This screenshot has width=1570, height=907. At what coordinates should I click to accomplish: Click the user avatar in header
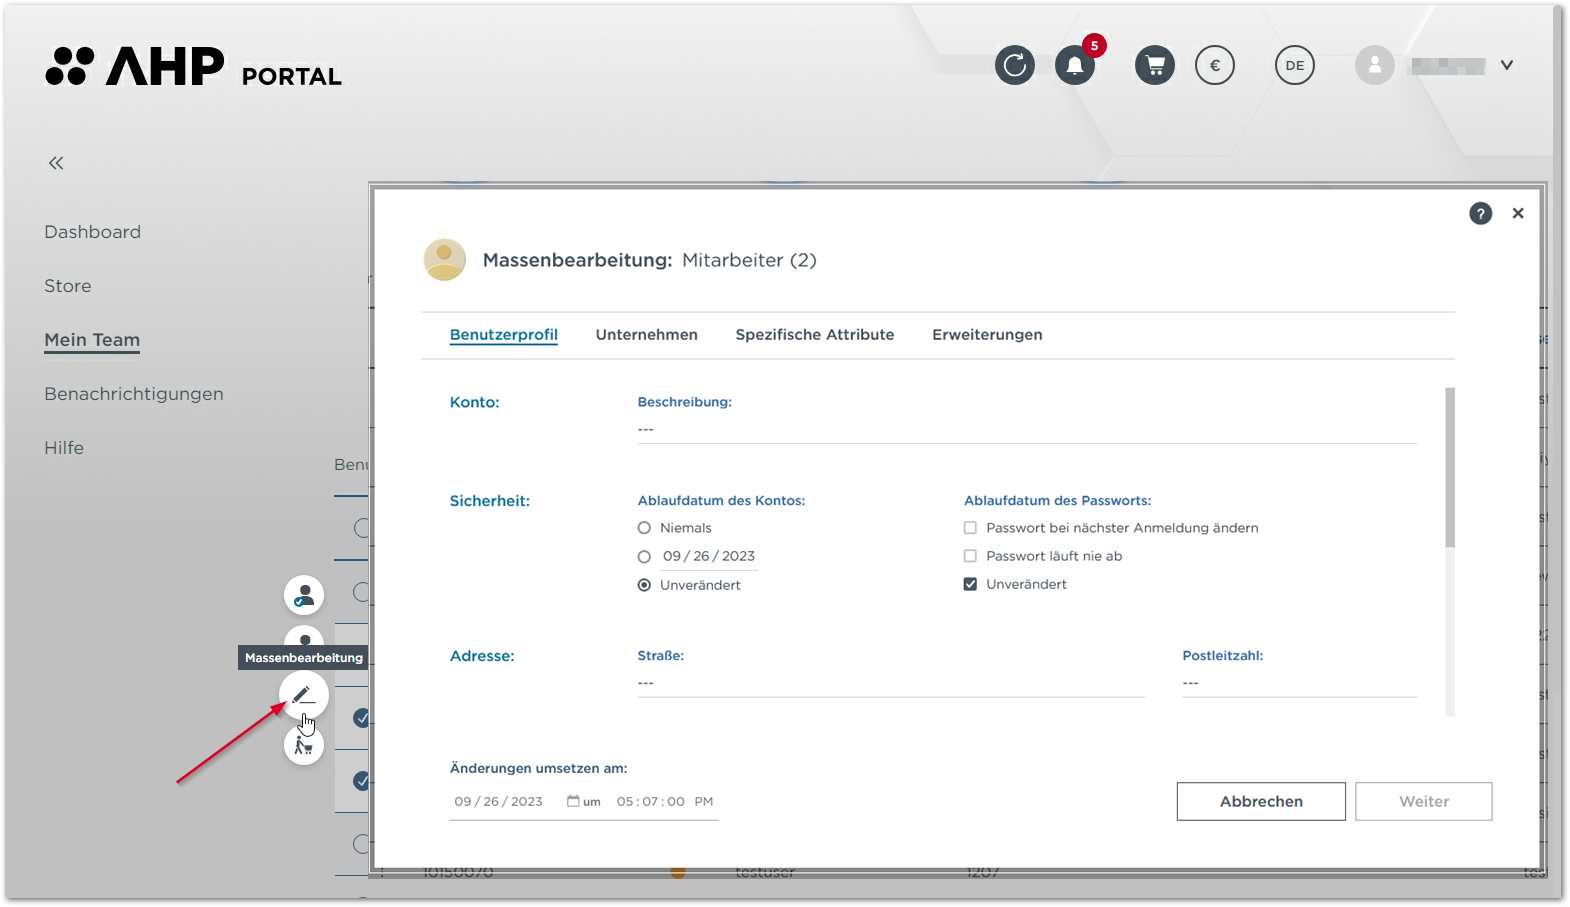pos(1375,66)
